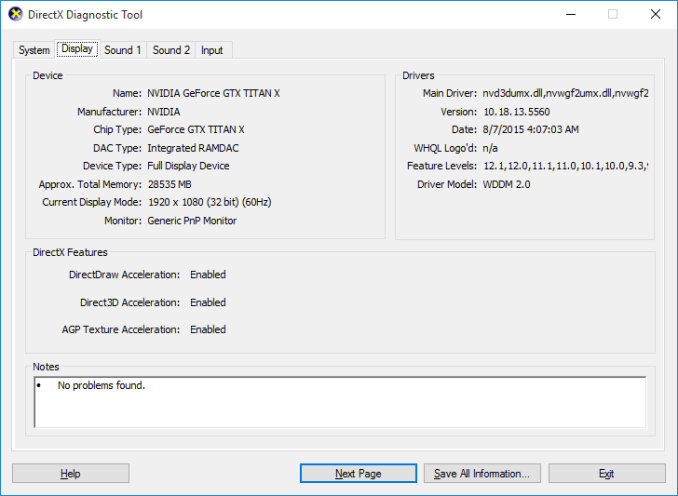Exit the DirectX Diagnostic Tool

tap(607, 474)
